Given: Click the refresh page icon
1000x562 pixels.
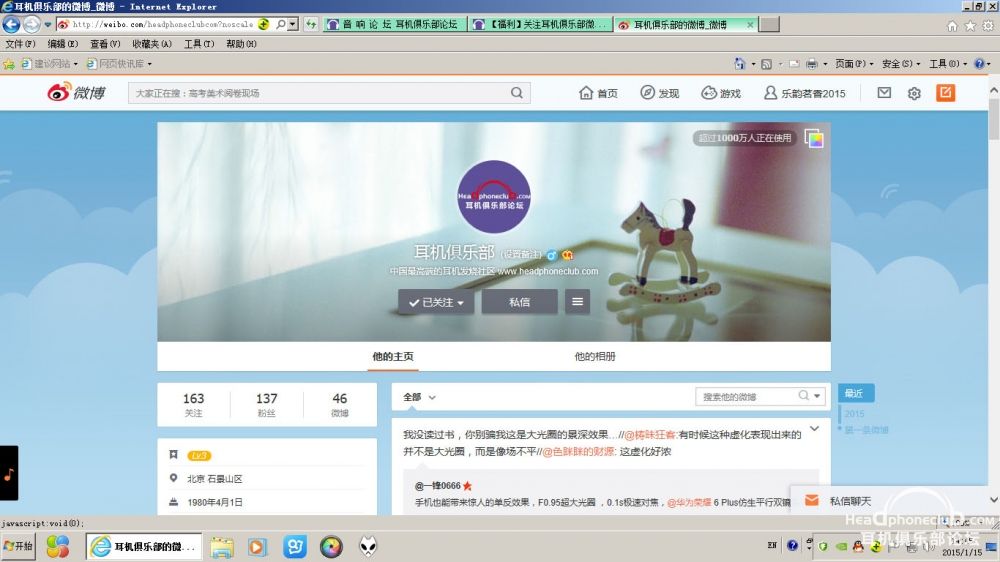Looking at the screenshot, I should [311, 24].
